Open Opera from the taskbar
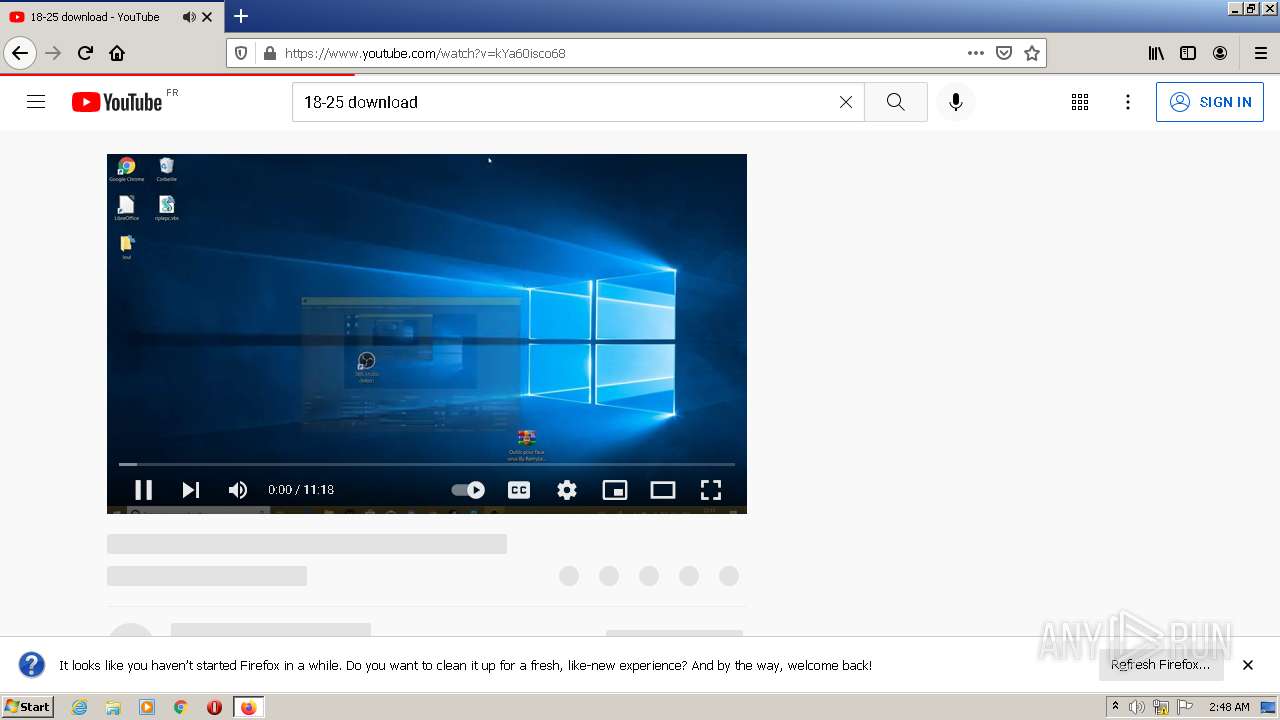Image resolution: width=1280 pixels, height=720 pixels. [x=214, y=707]
